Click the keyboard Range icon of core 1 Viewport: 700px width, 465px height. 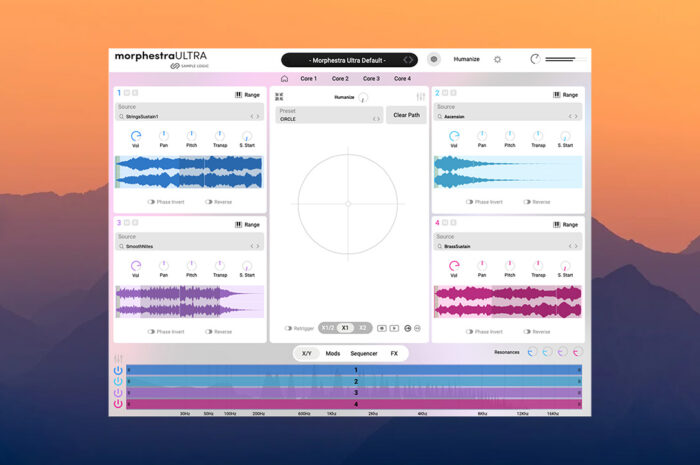(x=238, y=95)
